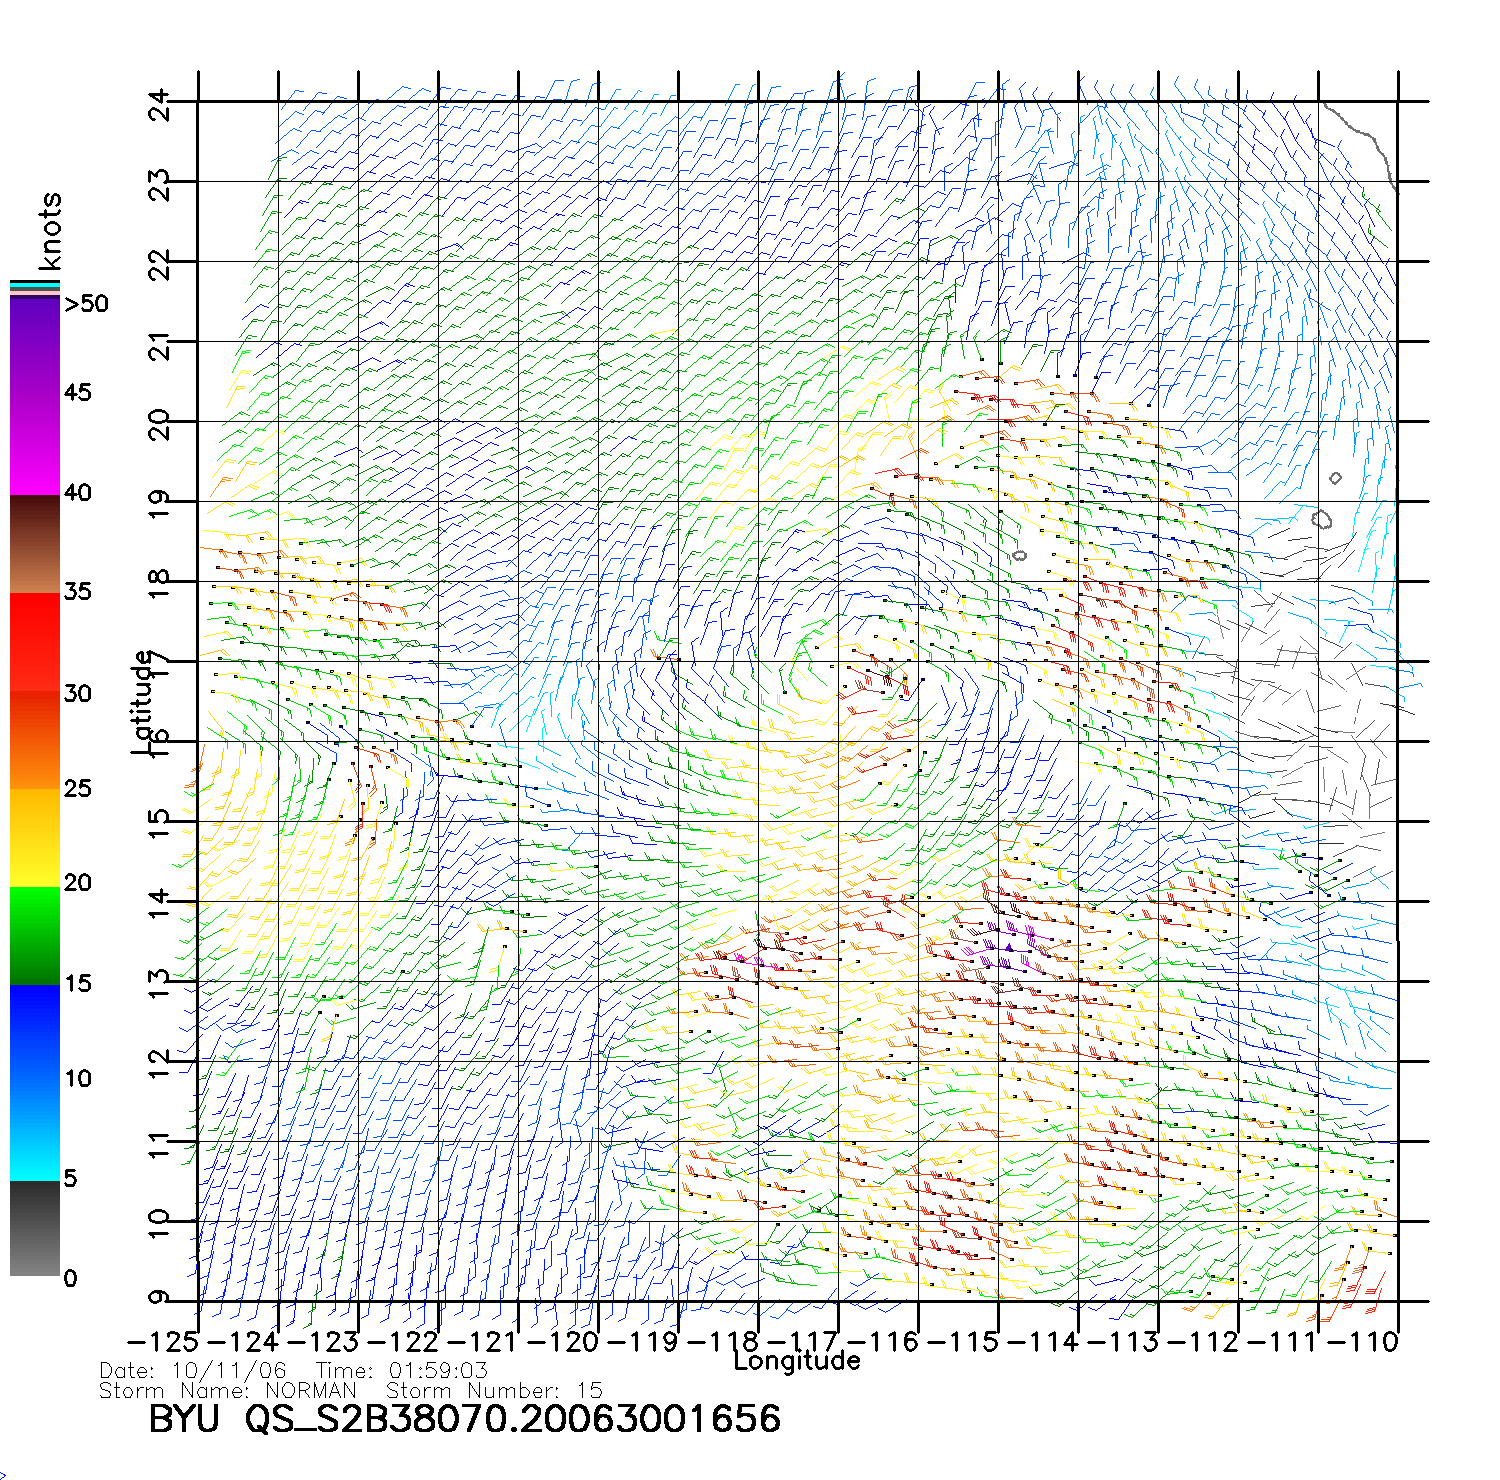Click the blue 10–15 knots legend band
The width and height of the screenshot is (1500, 1480).
[35, 1033]
